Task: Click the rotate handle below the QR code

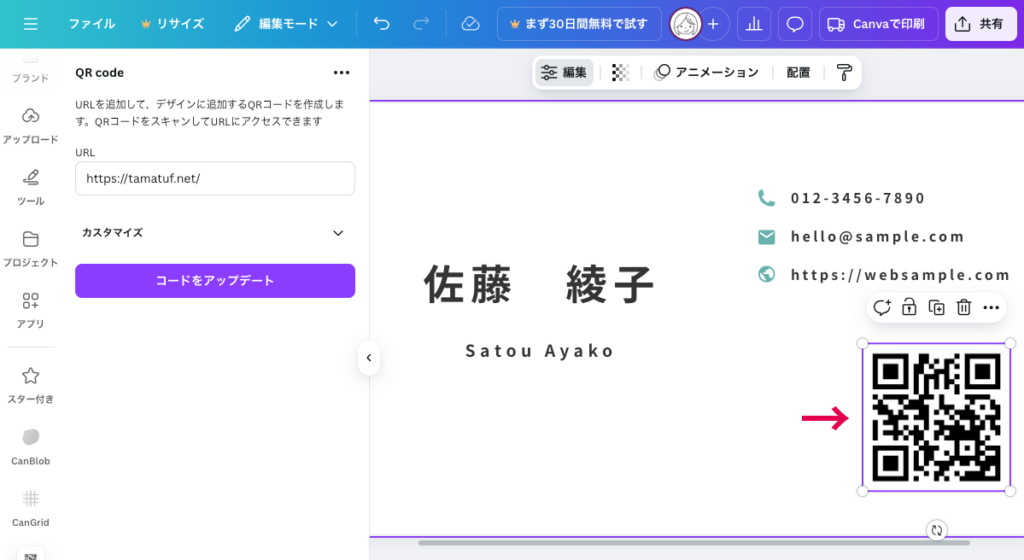Action: pyautogui.click(x=936, y=530)
